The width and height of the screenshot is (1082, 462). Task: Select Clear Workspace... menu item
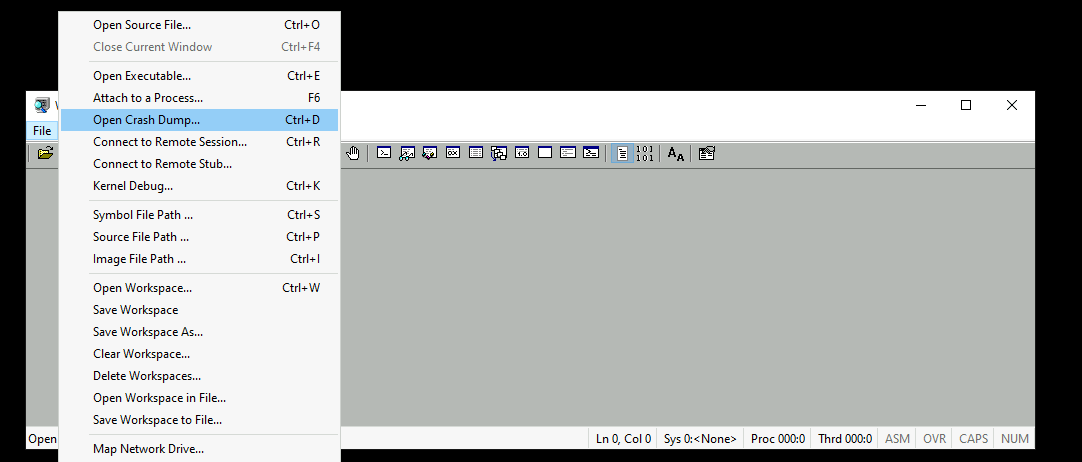199,354
